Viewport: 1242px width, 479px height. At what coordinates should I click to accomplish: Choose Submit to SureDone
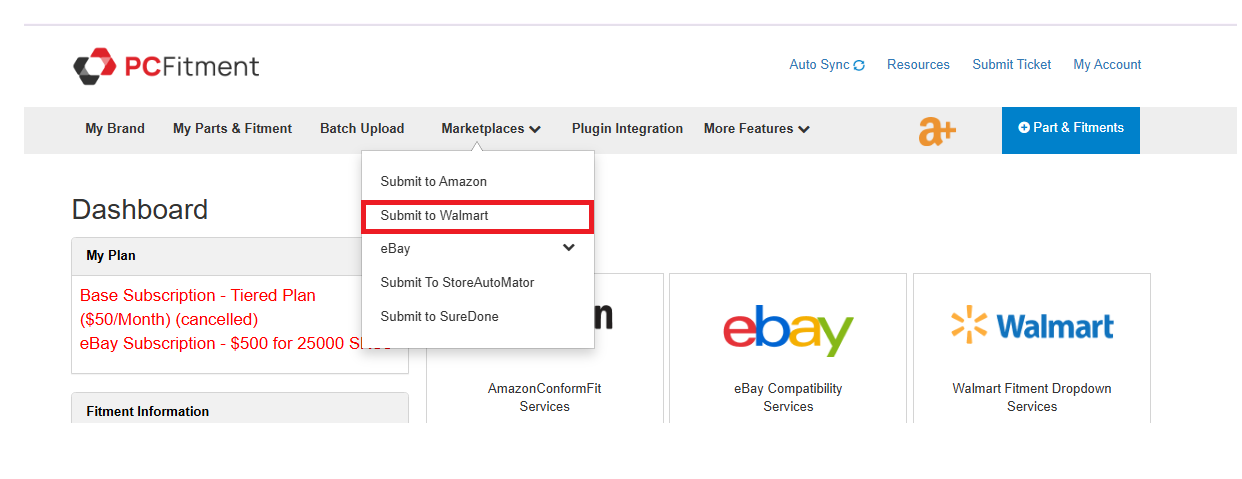point(439,317)
